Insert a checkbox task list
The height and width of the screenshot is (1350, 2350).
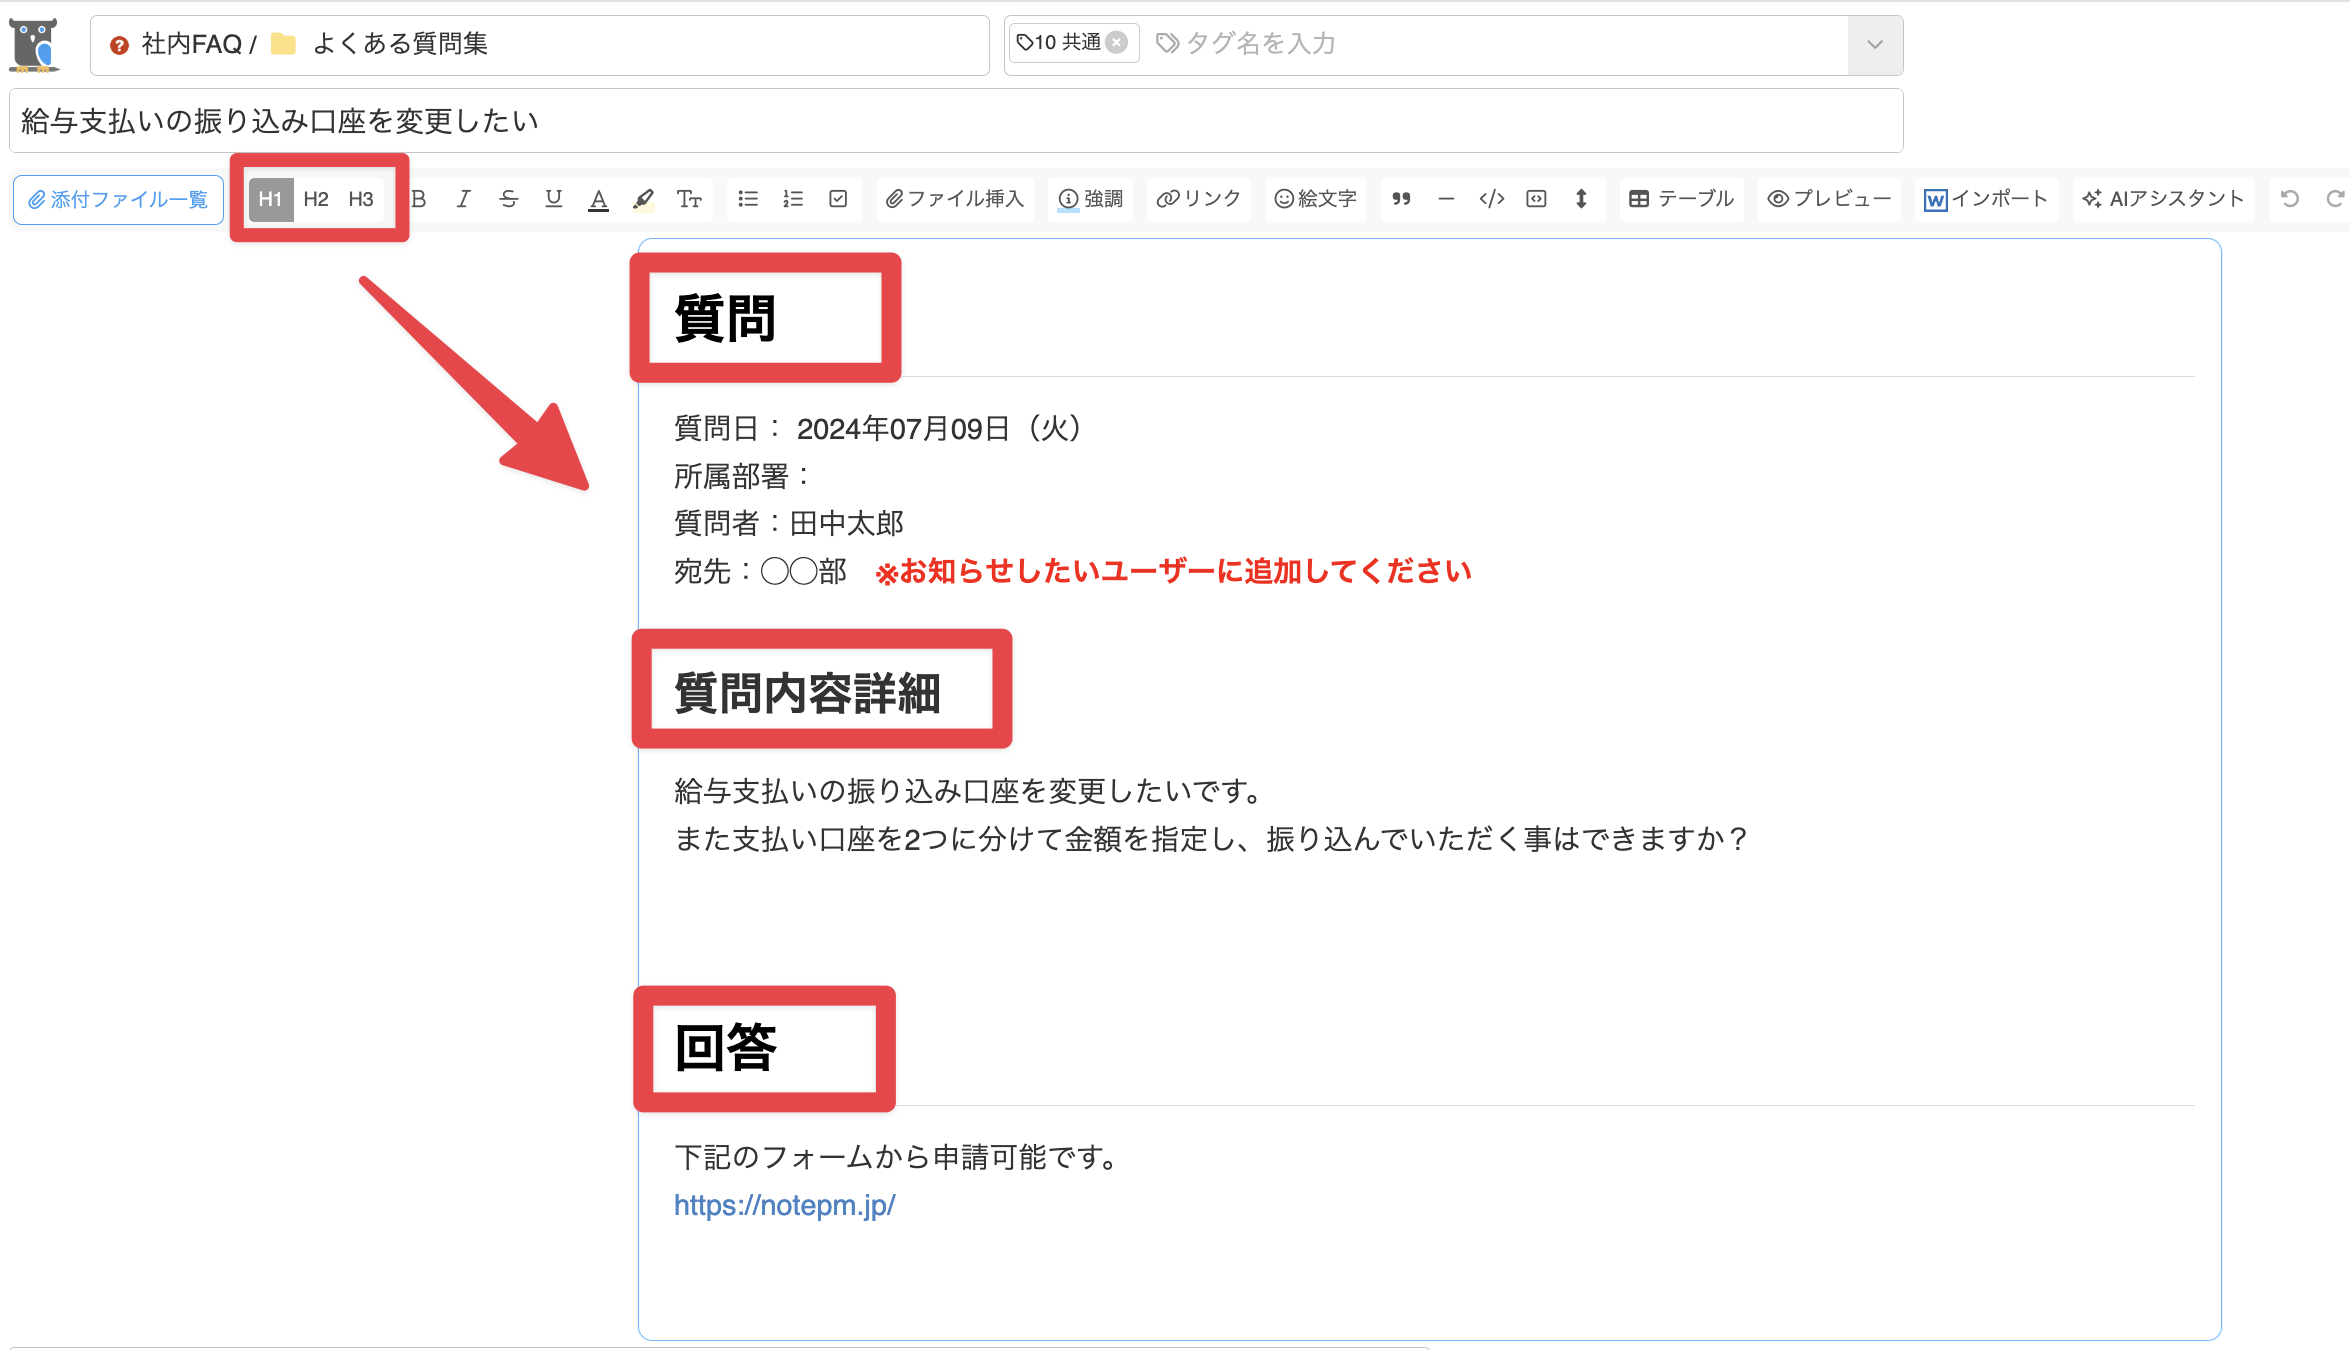tap(838, 199)
